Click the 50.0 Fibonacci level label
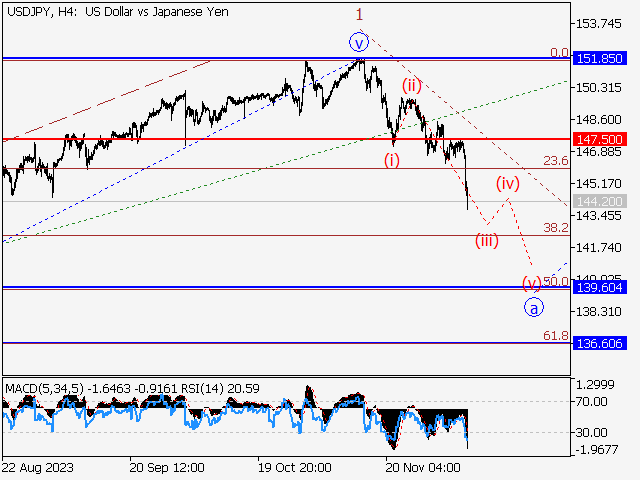Viewport: 640px width, 480px height. pyautogui.click(x=556, y=281)
